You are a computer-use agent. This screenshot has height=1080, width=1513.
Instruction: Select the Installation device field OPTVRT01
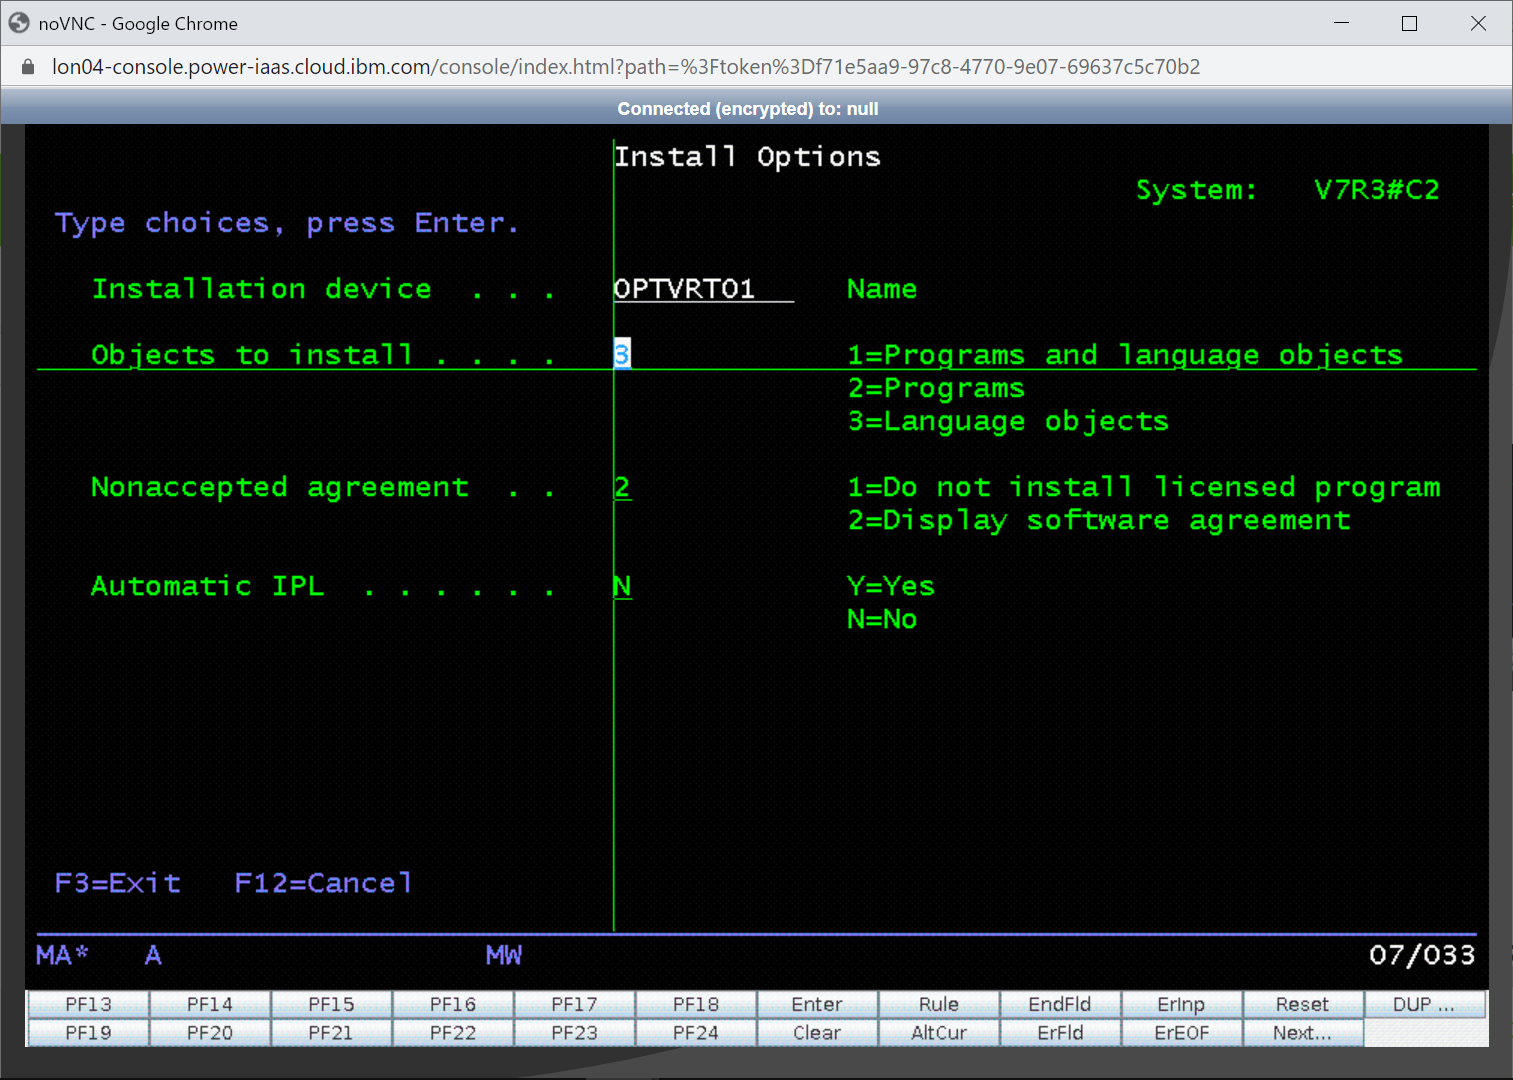[x=703, y=289]
